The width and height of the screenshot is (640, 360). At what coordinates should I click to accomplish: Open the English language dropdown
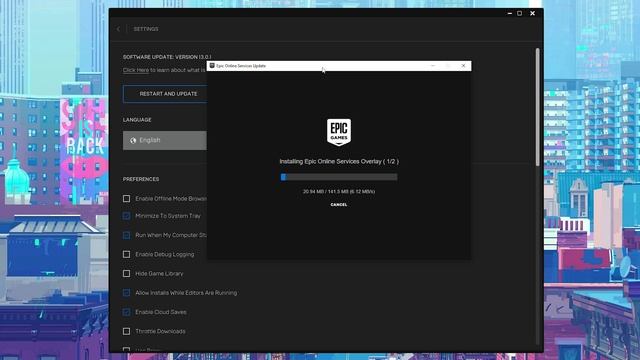point(165,140)
